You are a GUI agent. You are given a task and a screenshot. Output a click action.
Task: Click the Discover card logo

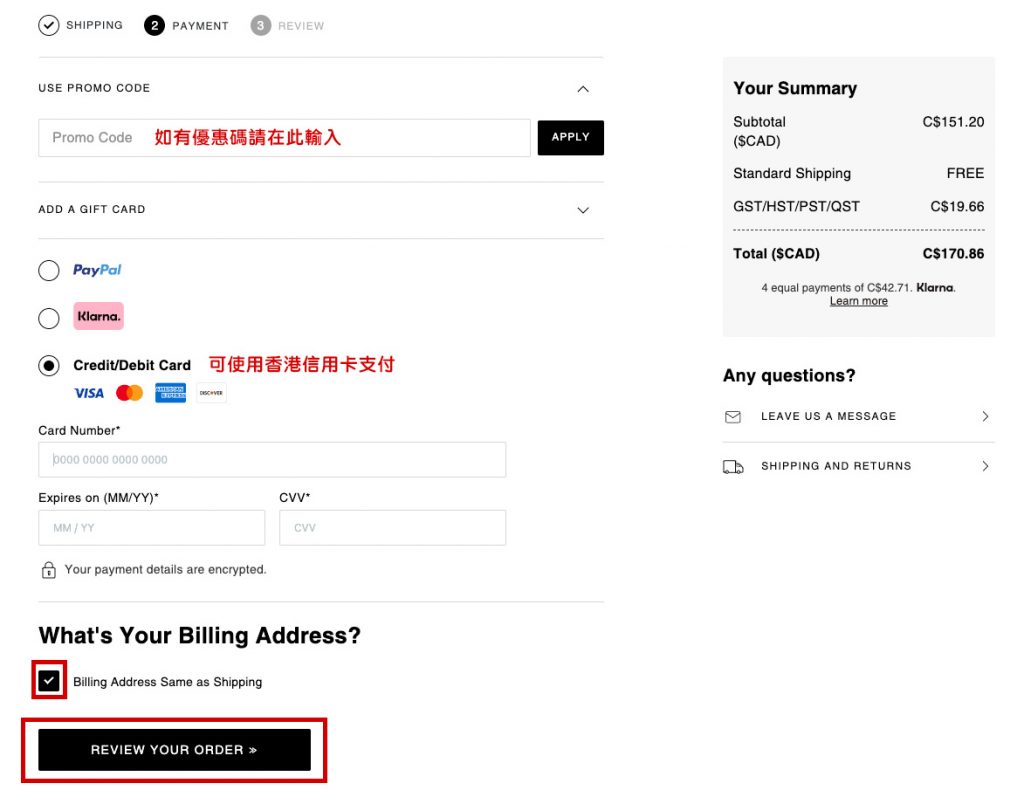point(211,393)
